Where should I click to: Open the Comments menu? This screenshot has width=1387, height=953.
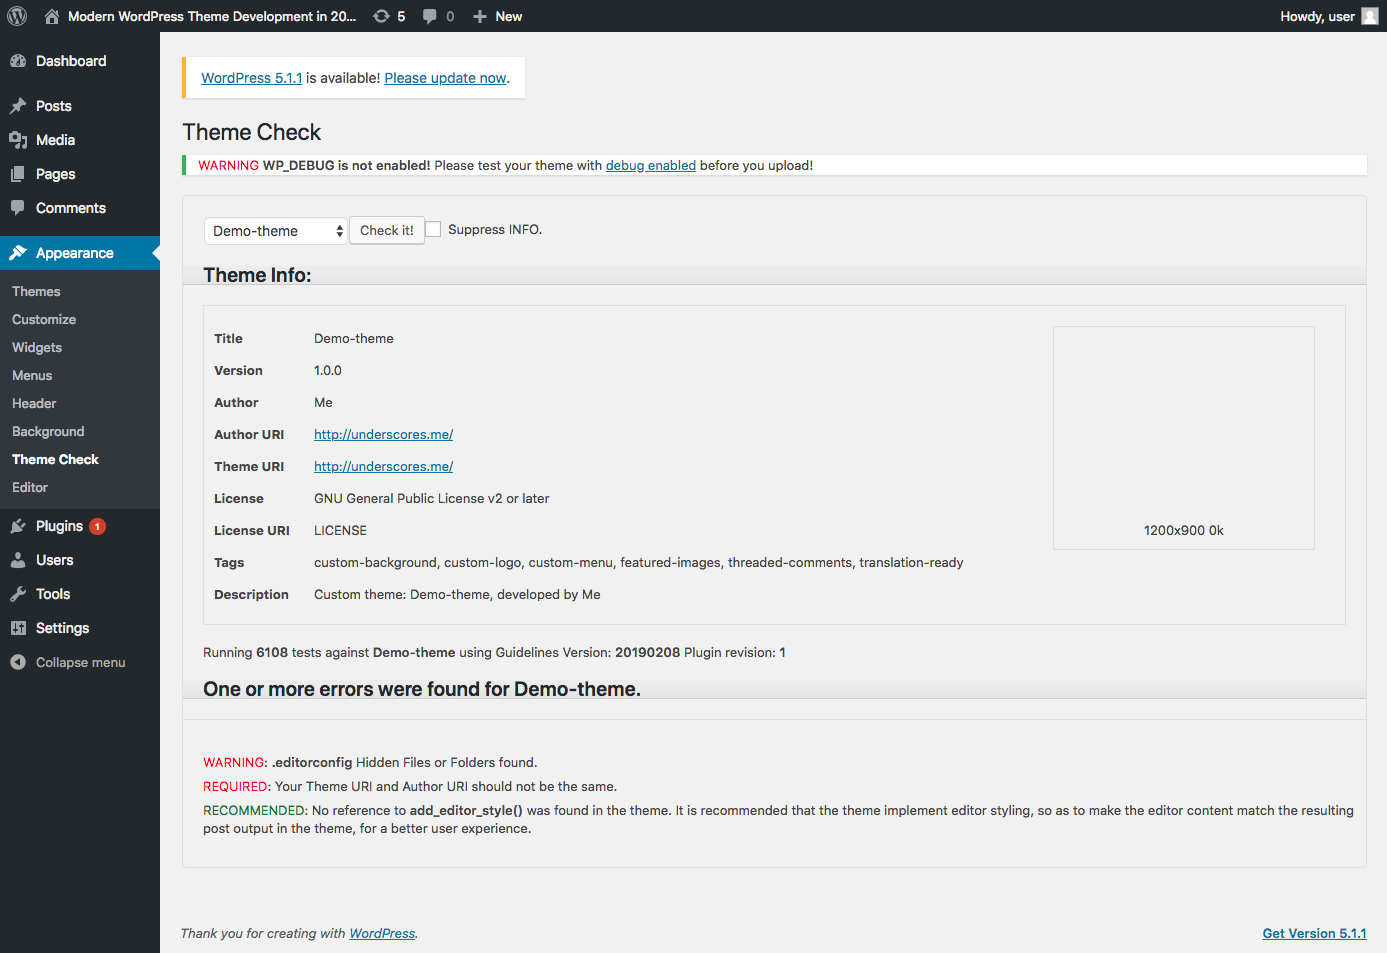pyautogui.click(x=80, y=208)
